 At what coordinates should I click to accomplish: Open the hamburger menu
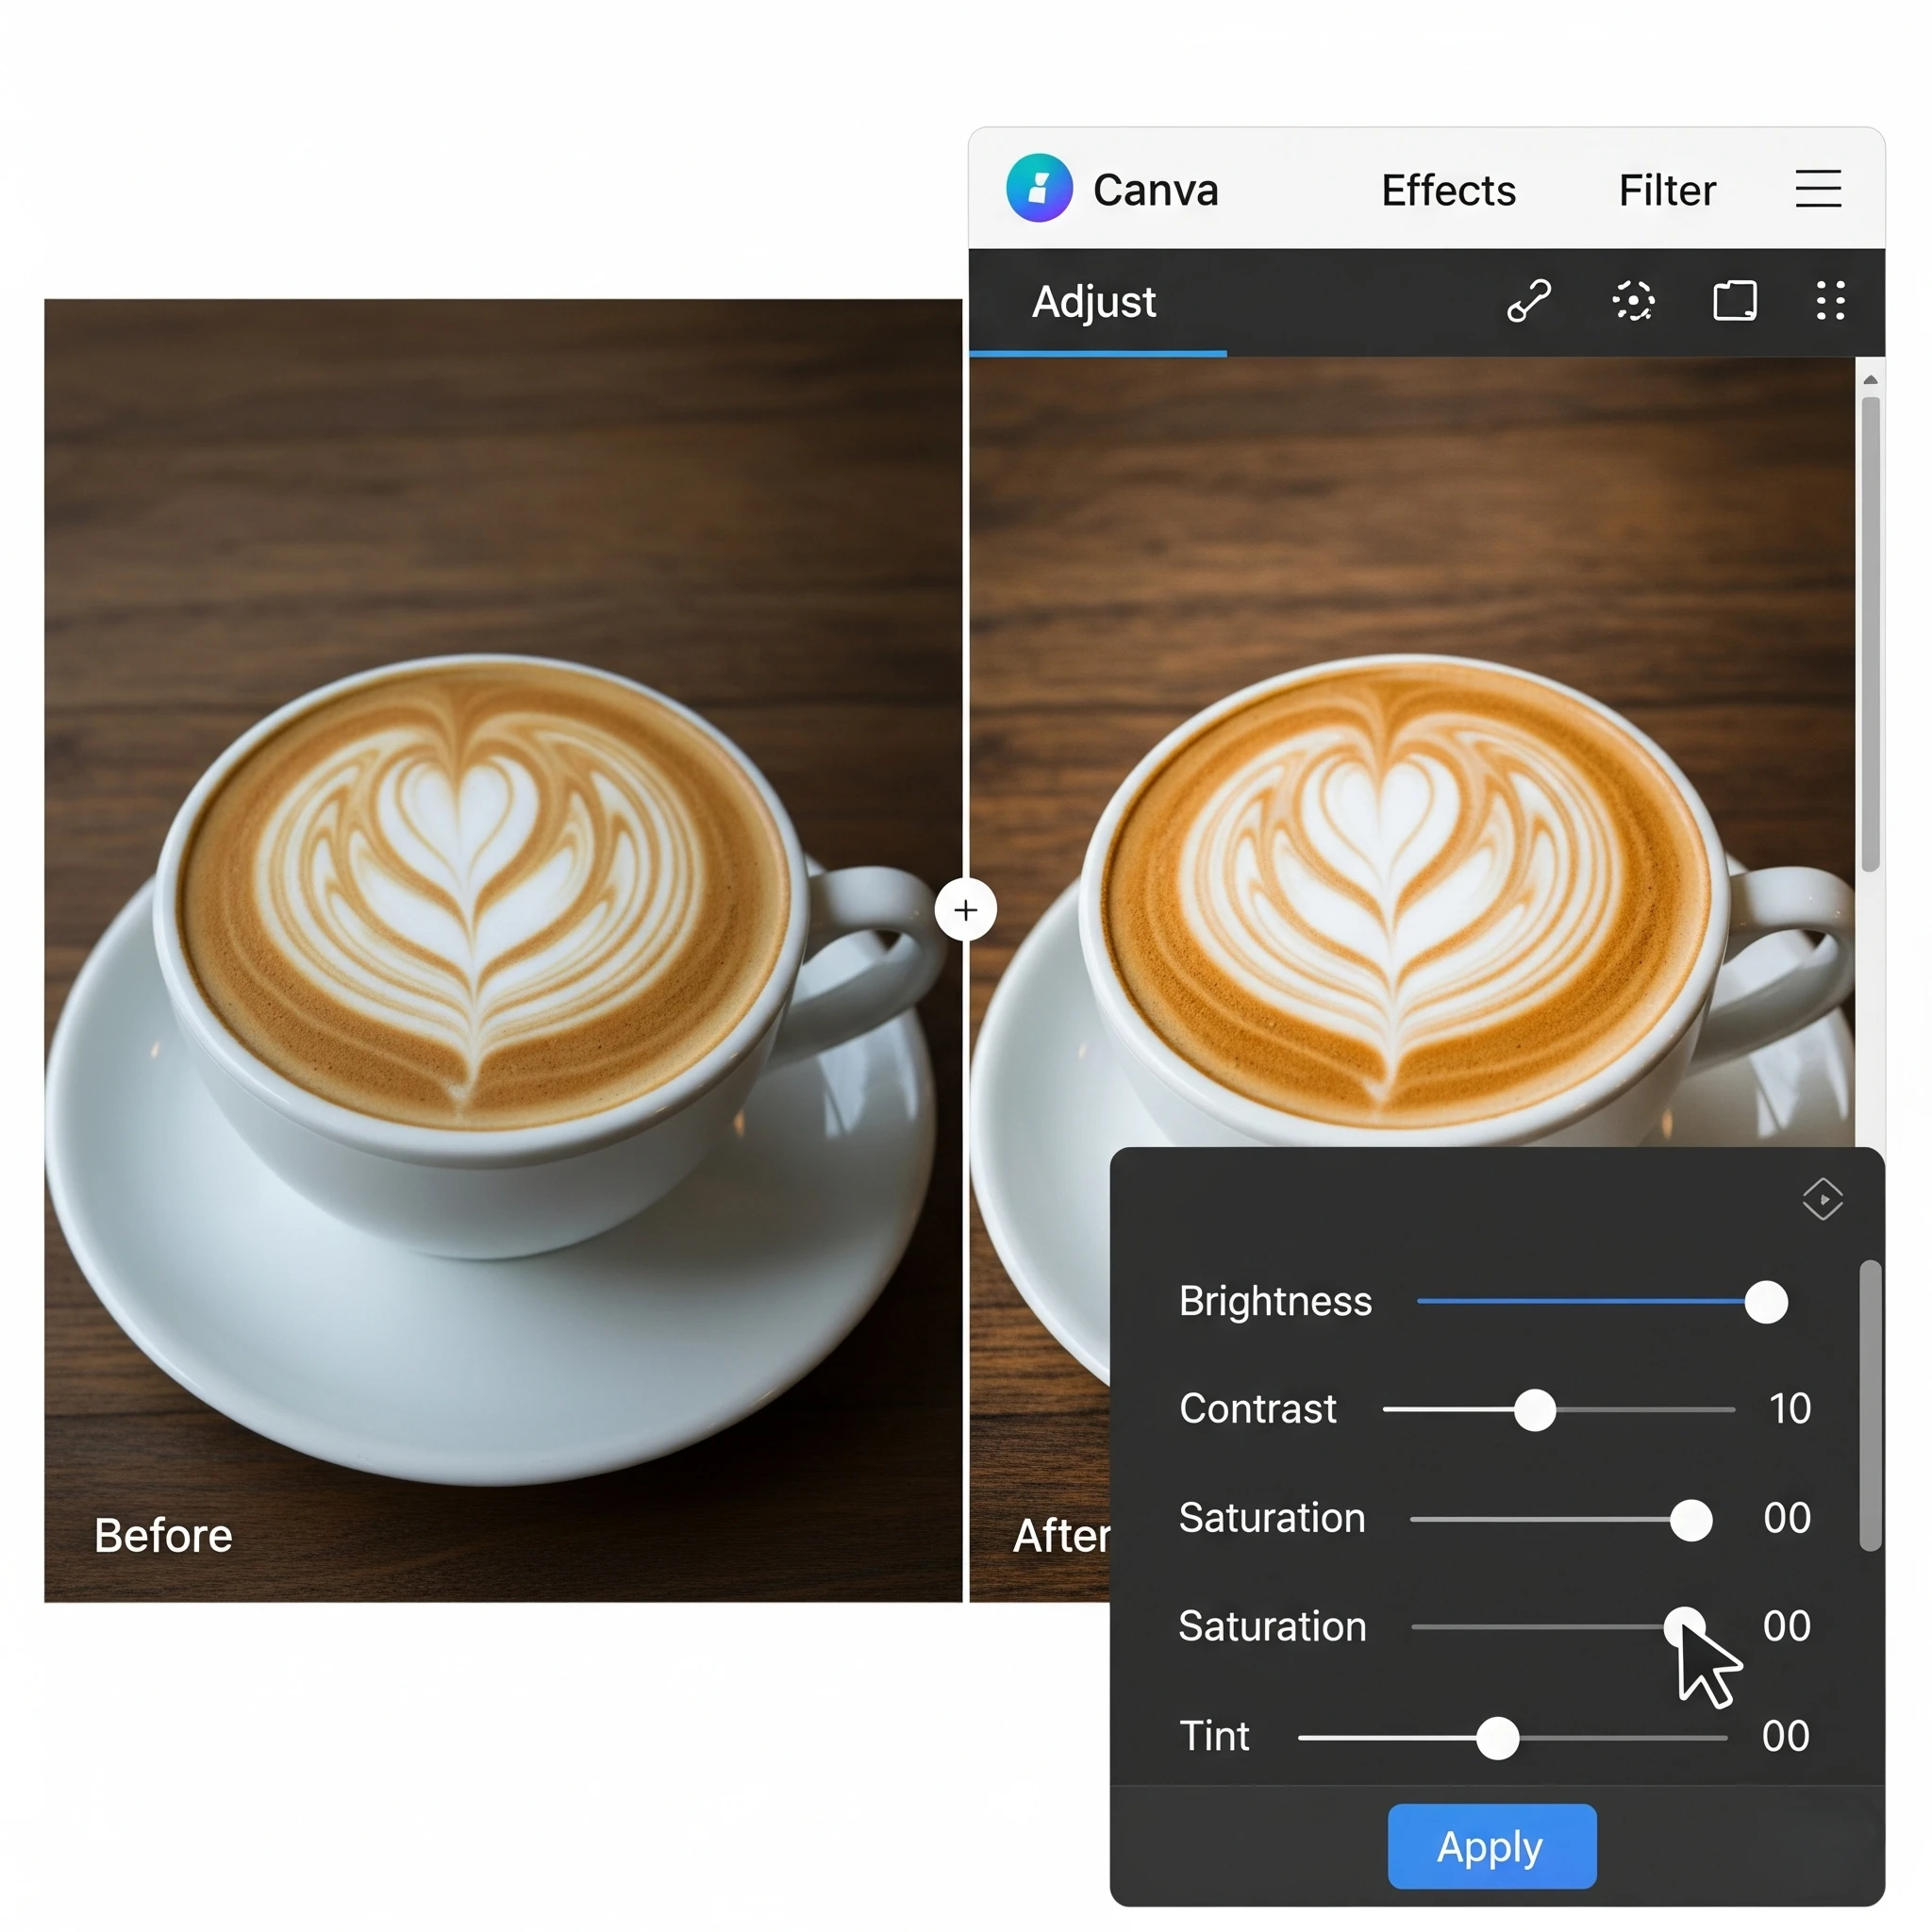pos(1817,188)
